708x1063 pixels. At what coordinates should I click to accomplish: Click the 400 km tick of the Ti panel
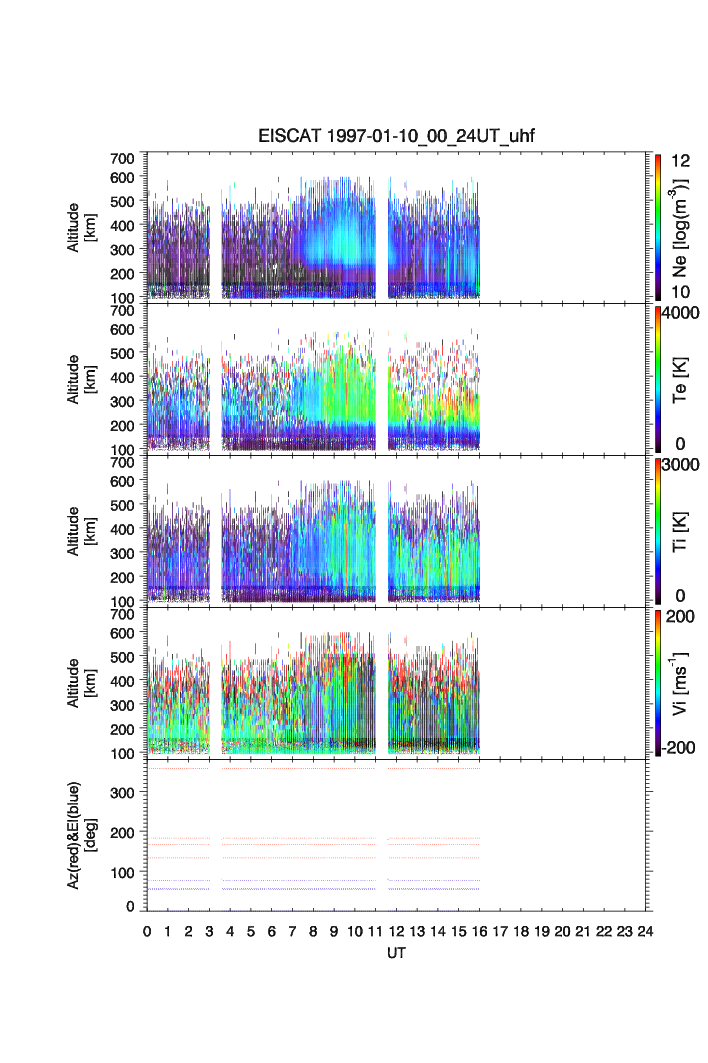tap(122, 529)
